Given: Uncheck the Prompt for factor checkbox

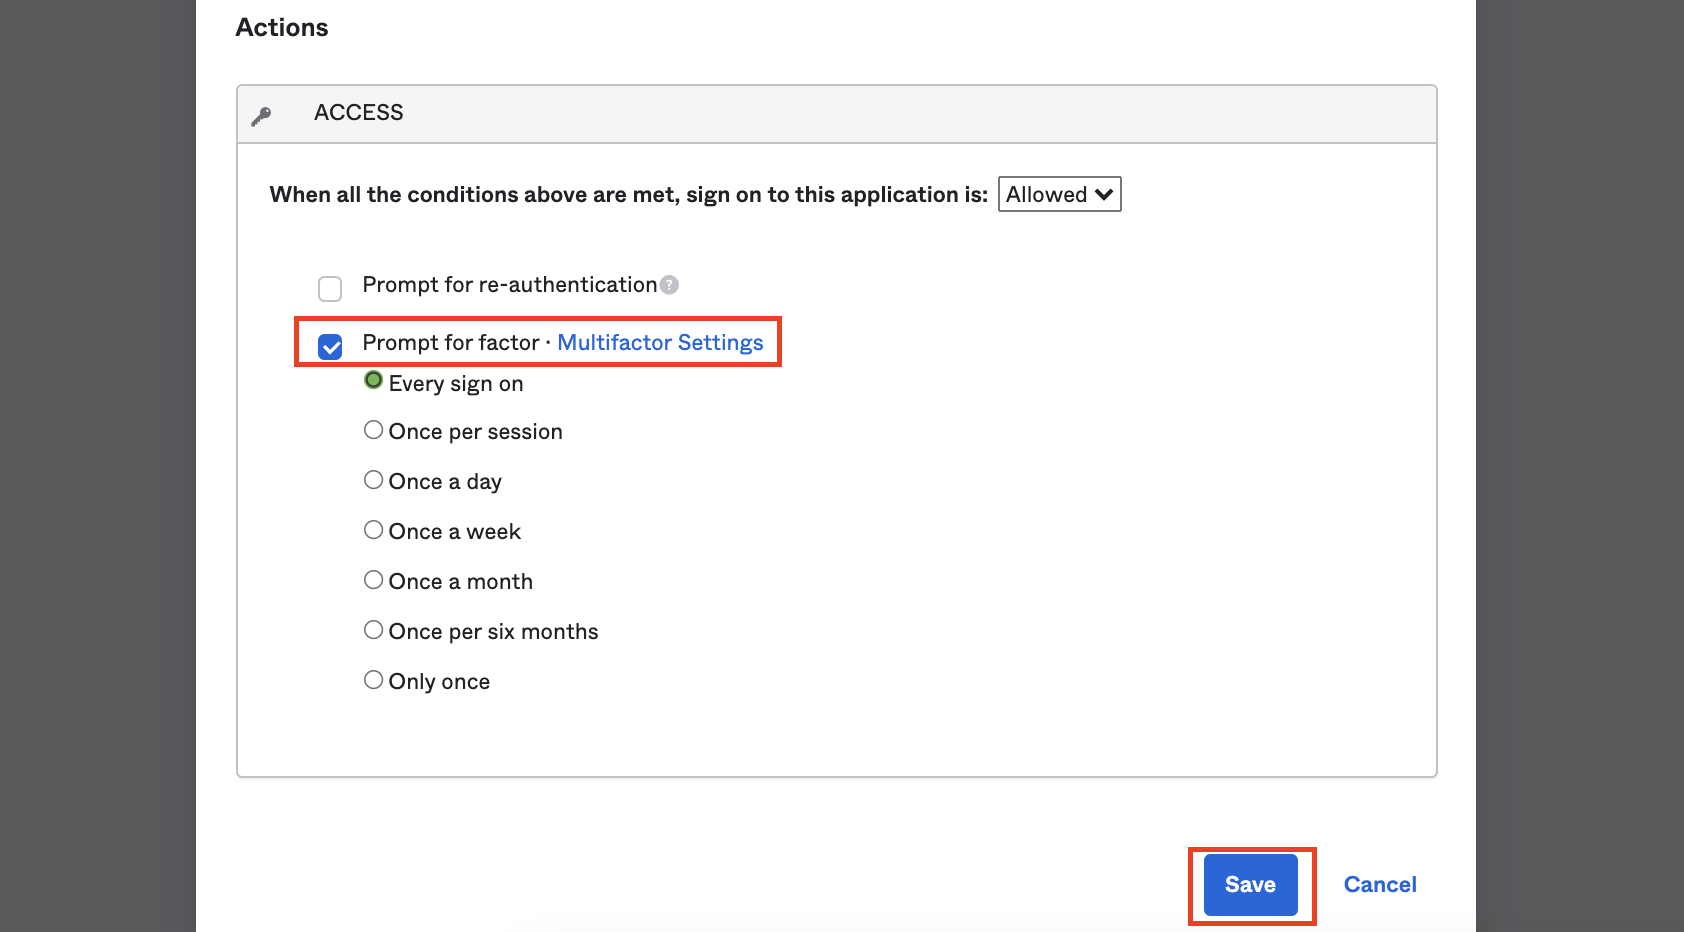Looking at the screenshot, I should coord(330,346).
